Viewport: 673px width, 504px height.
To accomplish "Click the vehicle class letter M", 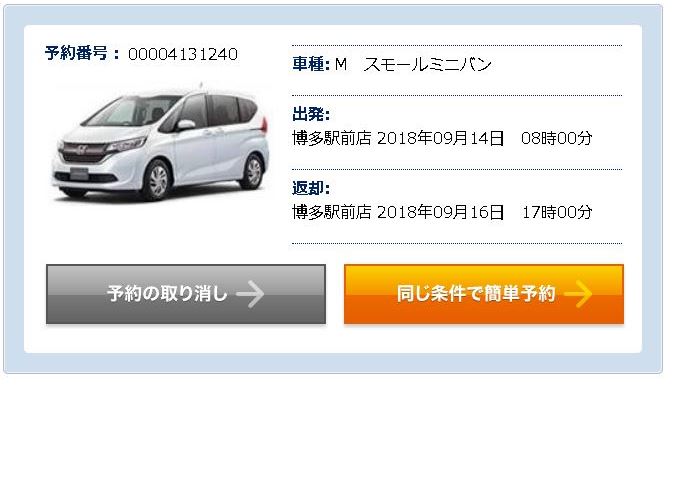I will pyautogui.click(x=341, y=64).
